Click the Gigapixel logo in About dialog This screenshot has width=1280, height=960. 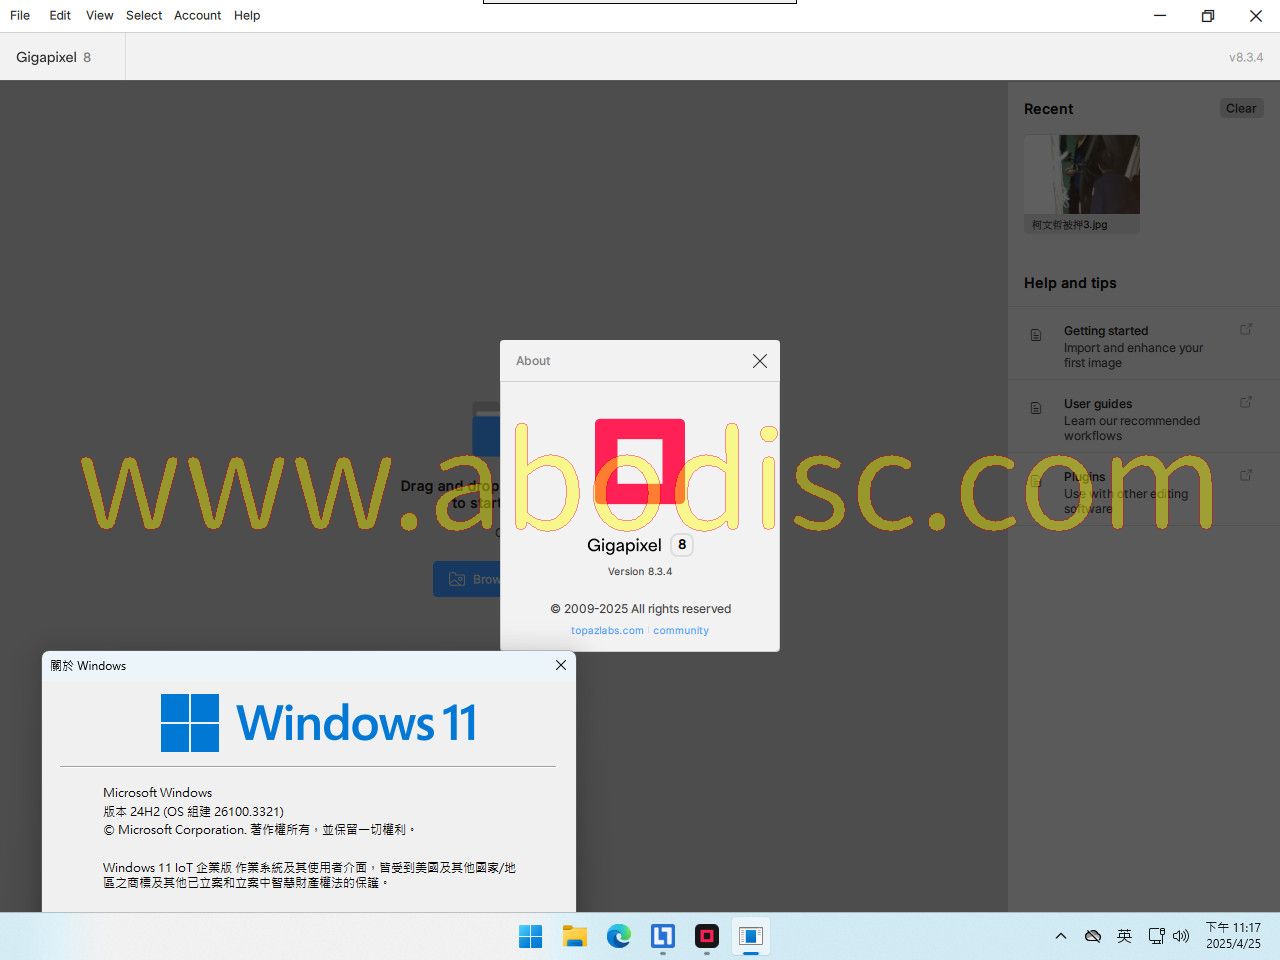640,461
